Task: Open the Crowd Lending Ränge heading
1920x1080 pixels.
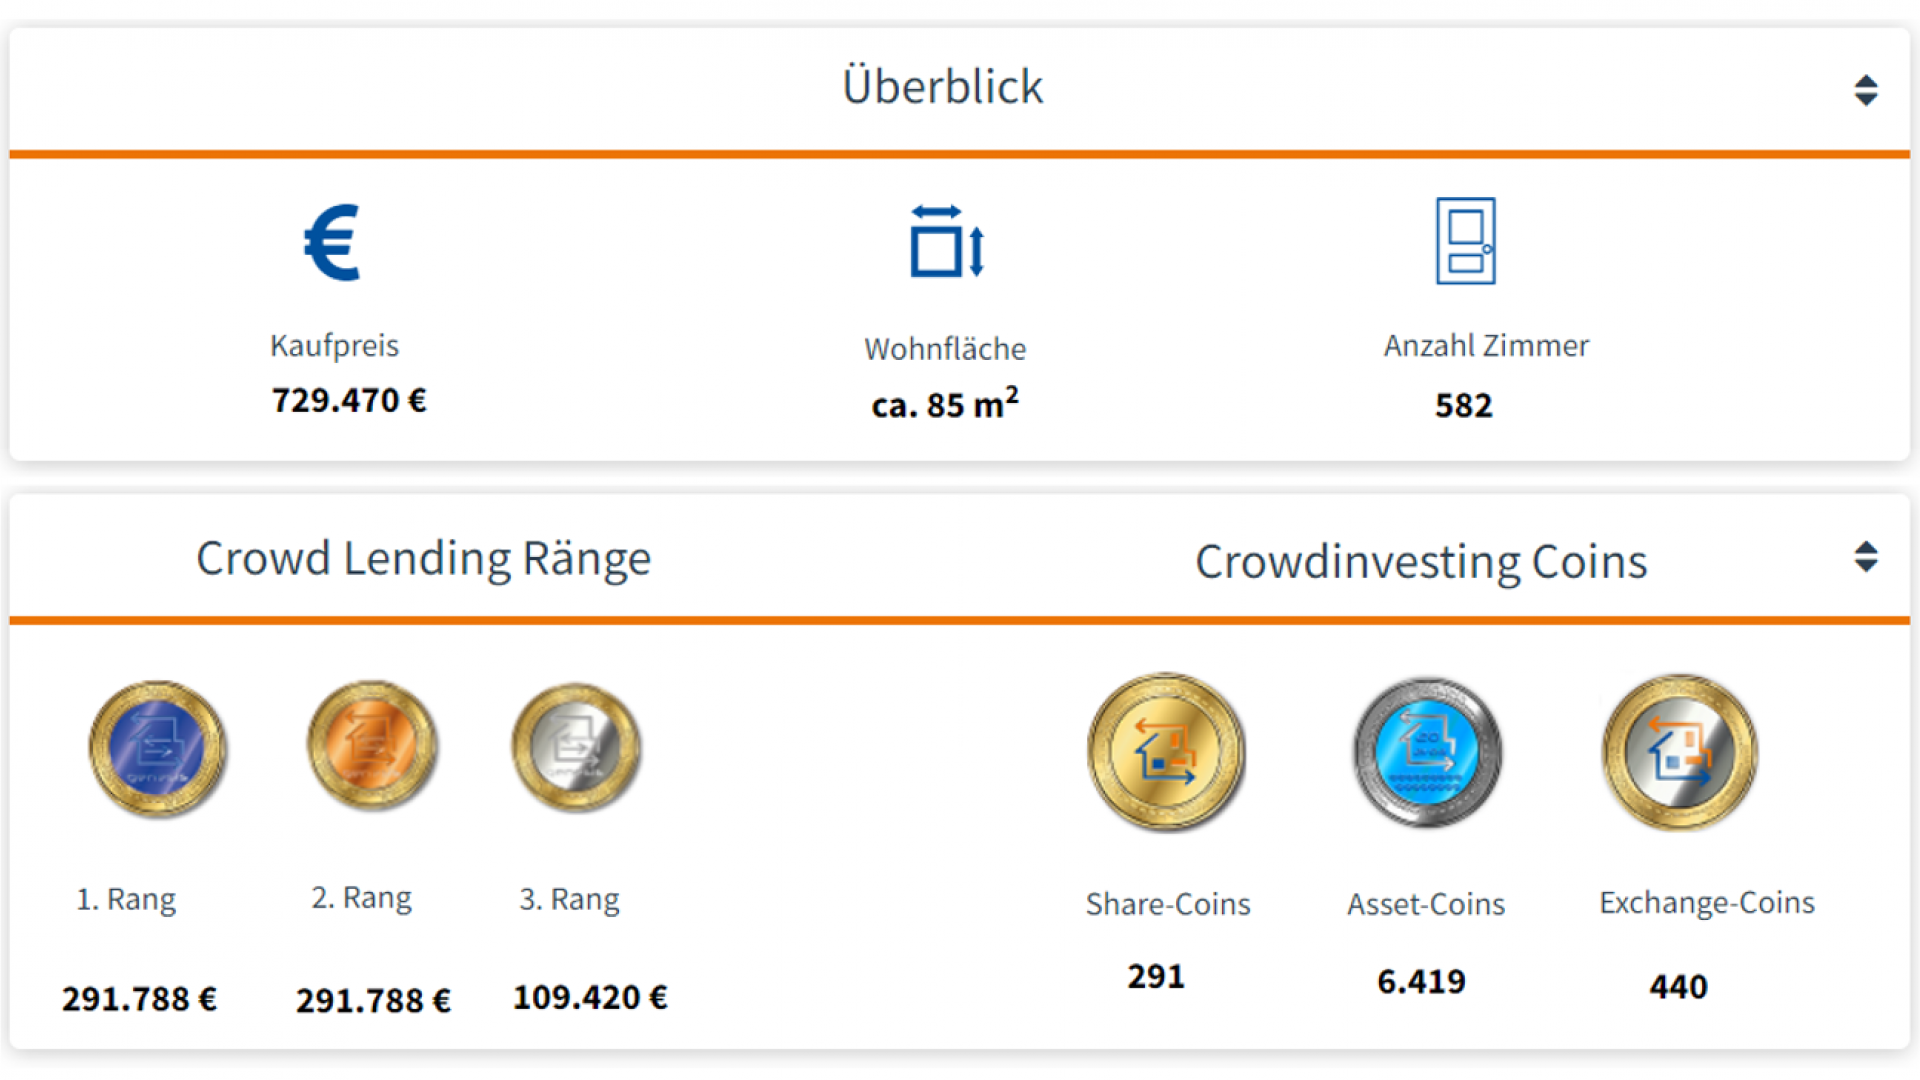Action: pyautogui.click(x=423, y=558)
